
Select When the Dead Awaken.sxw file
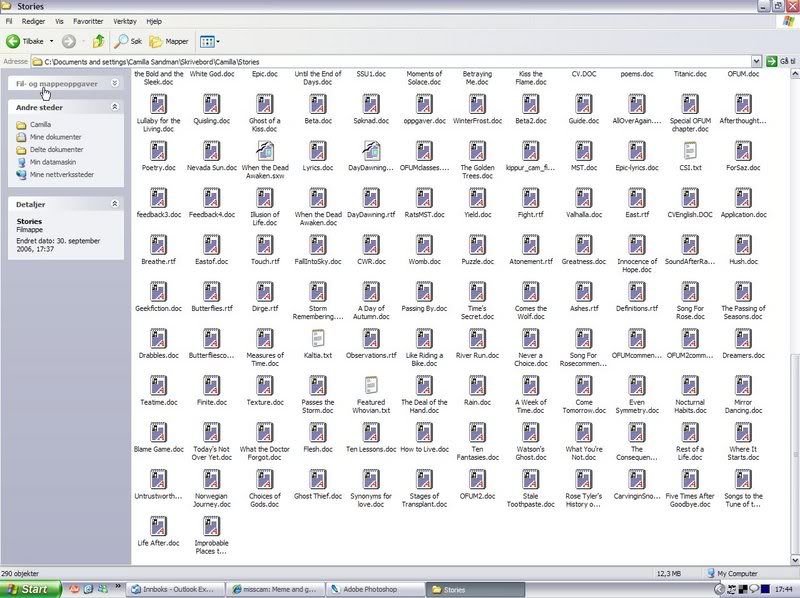click(x=265, y=151)
